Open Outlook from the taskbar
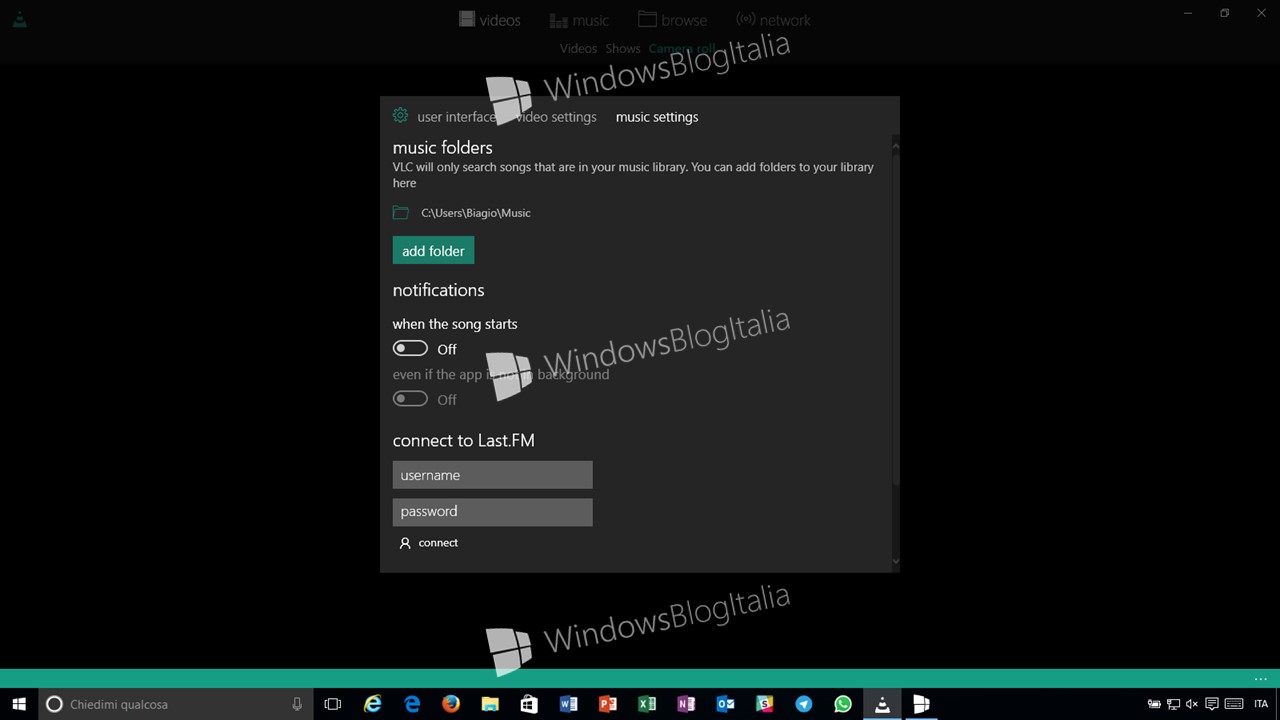1280x720 pixels. point(725,704)
